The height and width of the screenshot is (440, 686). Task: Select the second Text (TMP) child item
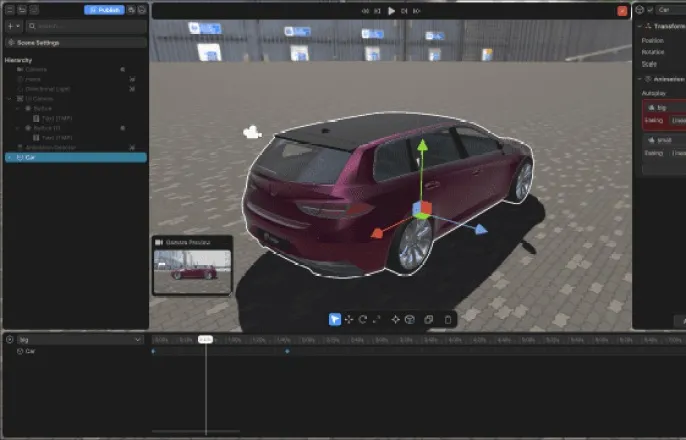pos(57,138)
